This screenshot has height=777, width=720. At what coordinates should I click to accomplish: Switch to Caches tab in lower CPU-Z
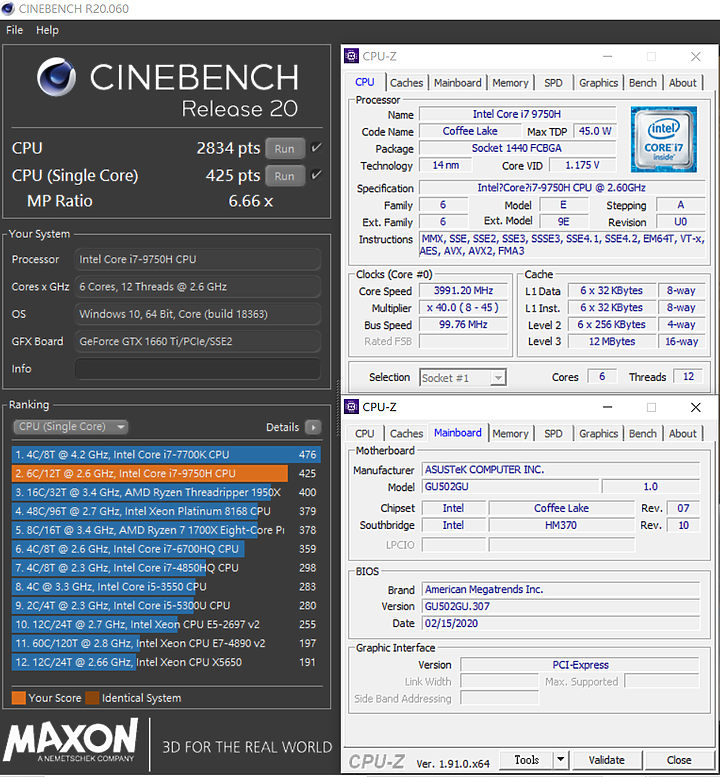(x=406, y=434)
